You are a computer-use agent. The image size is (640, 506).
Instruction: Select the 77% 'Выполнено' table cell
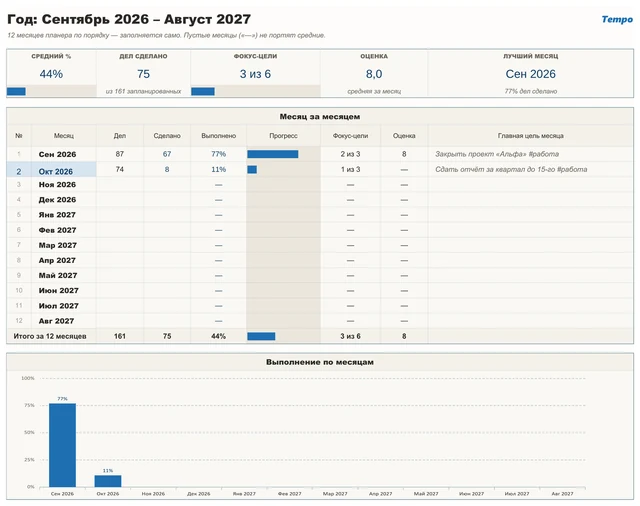tap(218, 154)
